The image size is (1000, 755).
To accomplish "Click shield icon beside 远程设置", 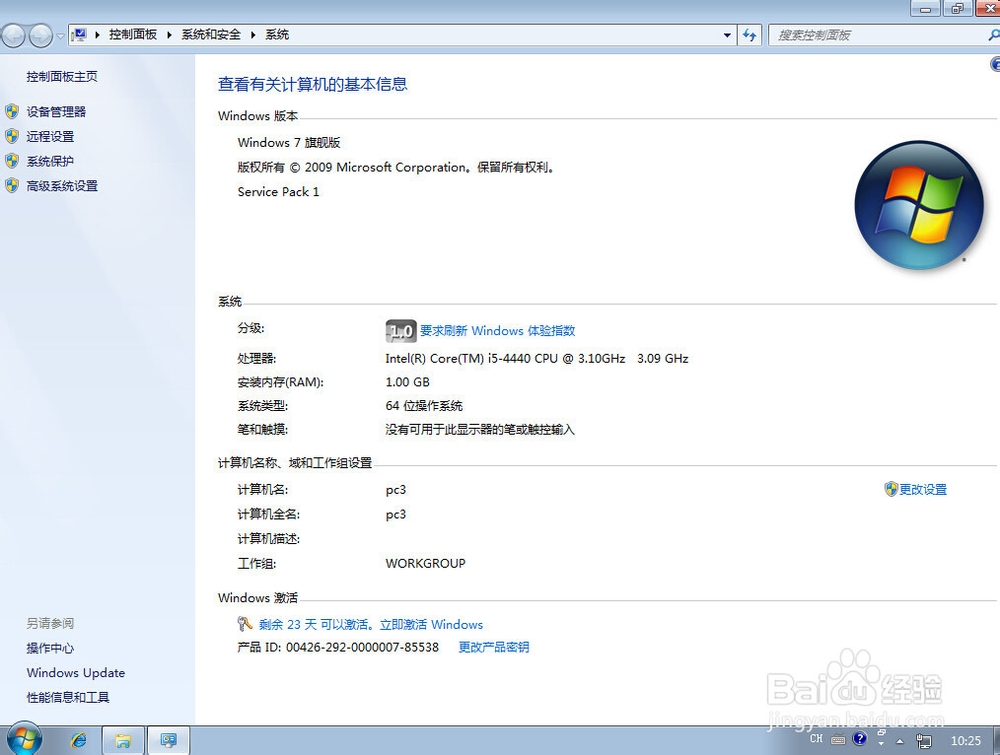I will (12, 136).
